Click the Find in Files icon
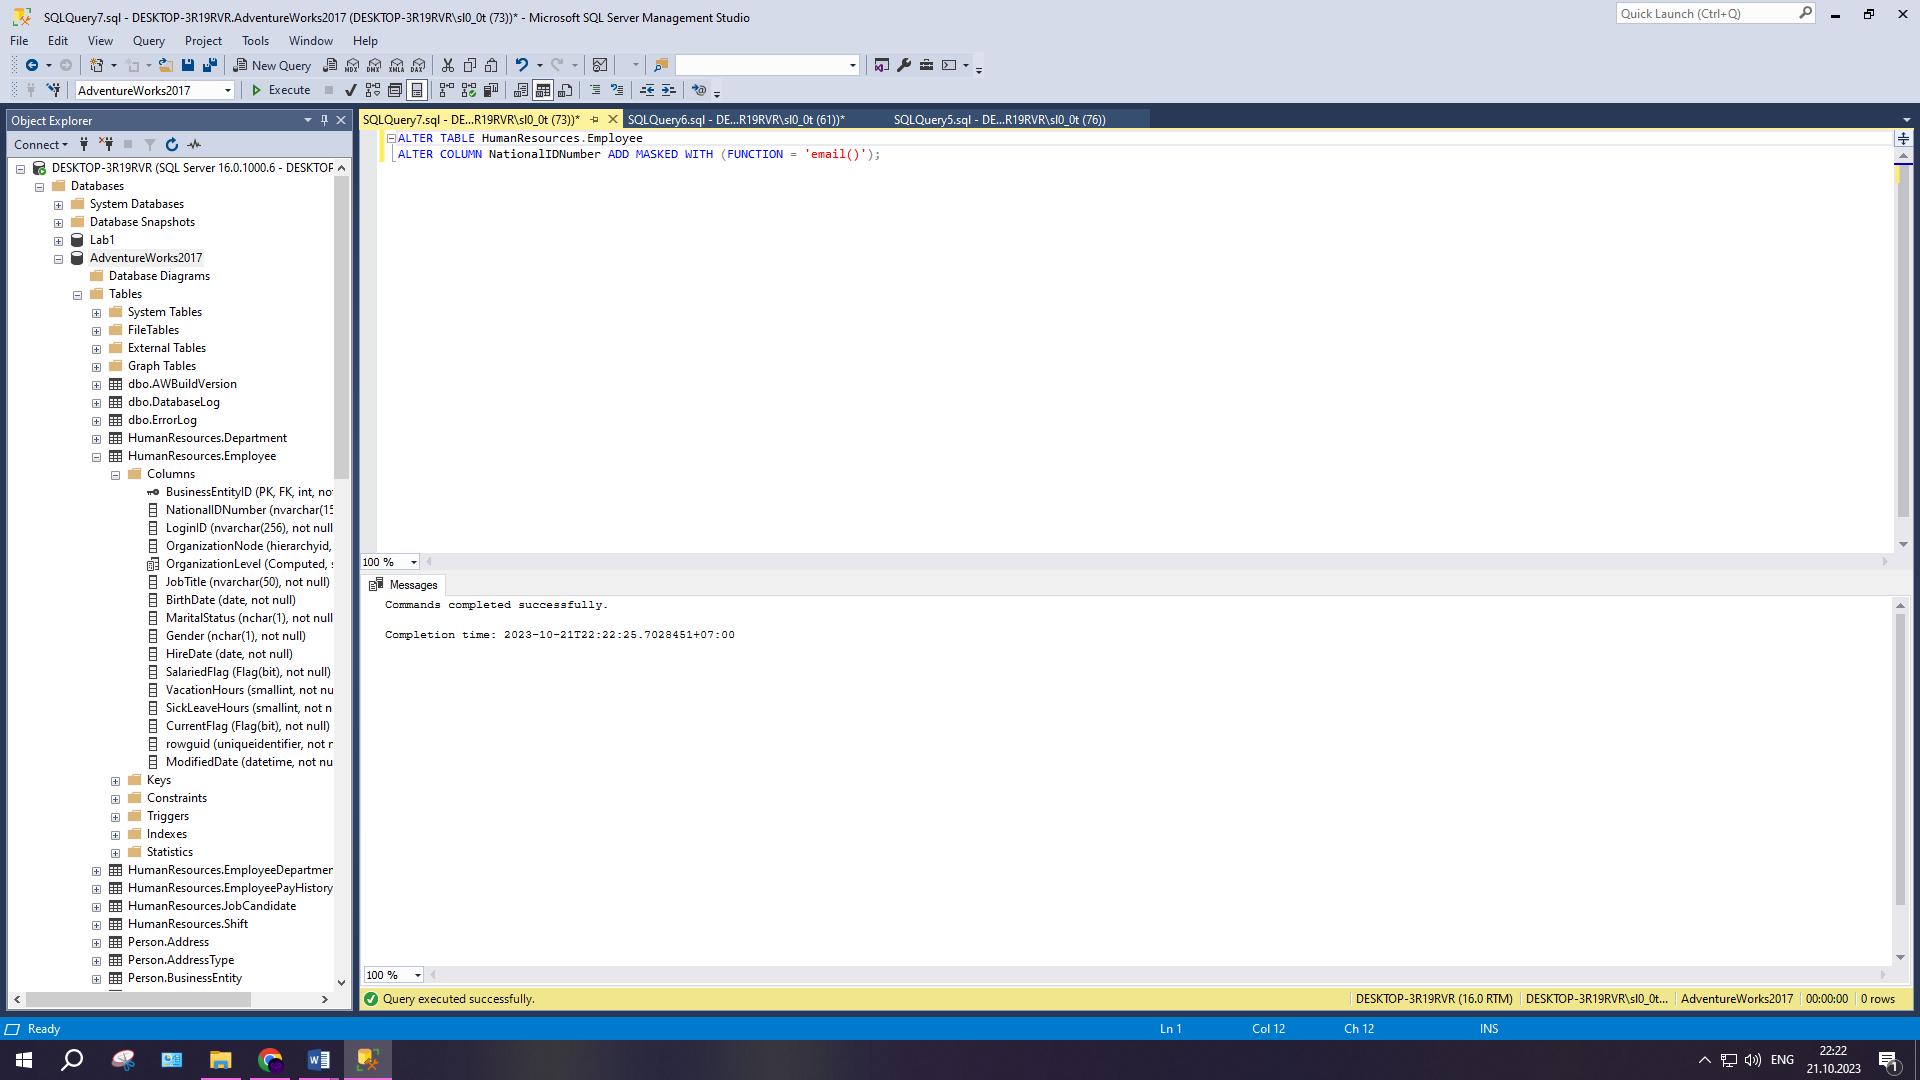 tap(660, 65)
